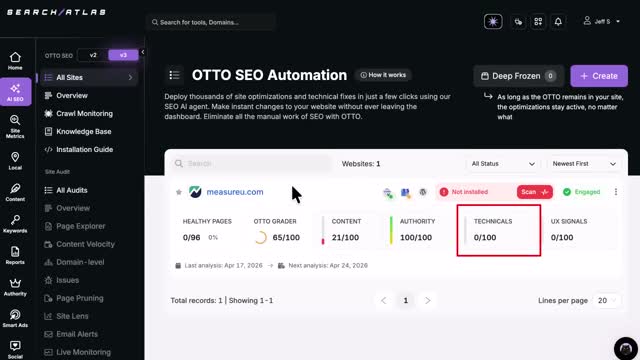Open the Deep Frozen button
Image resolution: width=640 pixels, height=360 pixels.
coord(518,76)
